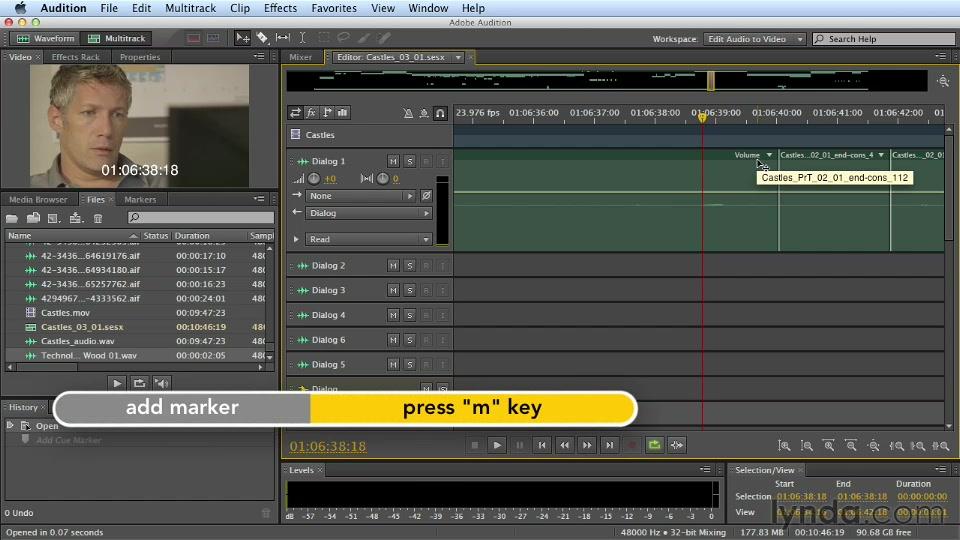This screenshot has width=960, height=540.
Task: Toggle auto-play speaker icon in Files panel
Action: pos(161,383)
